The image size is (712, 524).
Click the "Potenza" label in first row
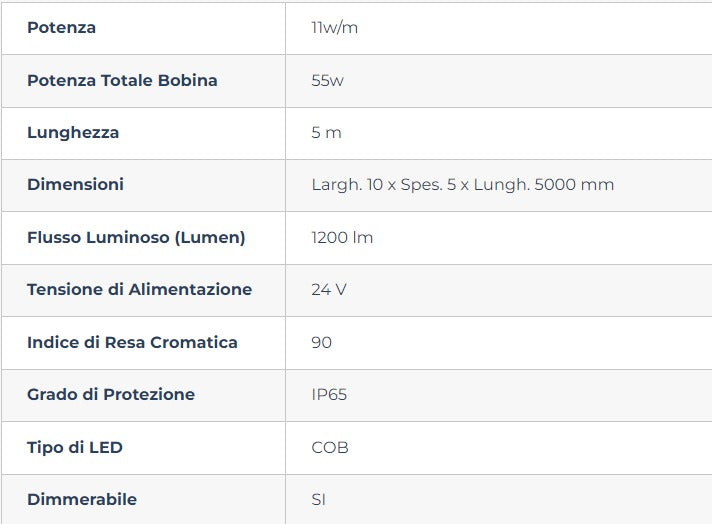(62, 28)
